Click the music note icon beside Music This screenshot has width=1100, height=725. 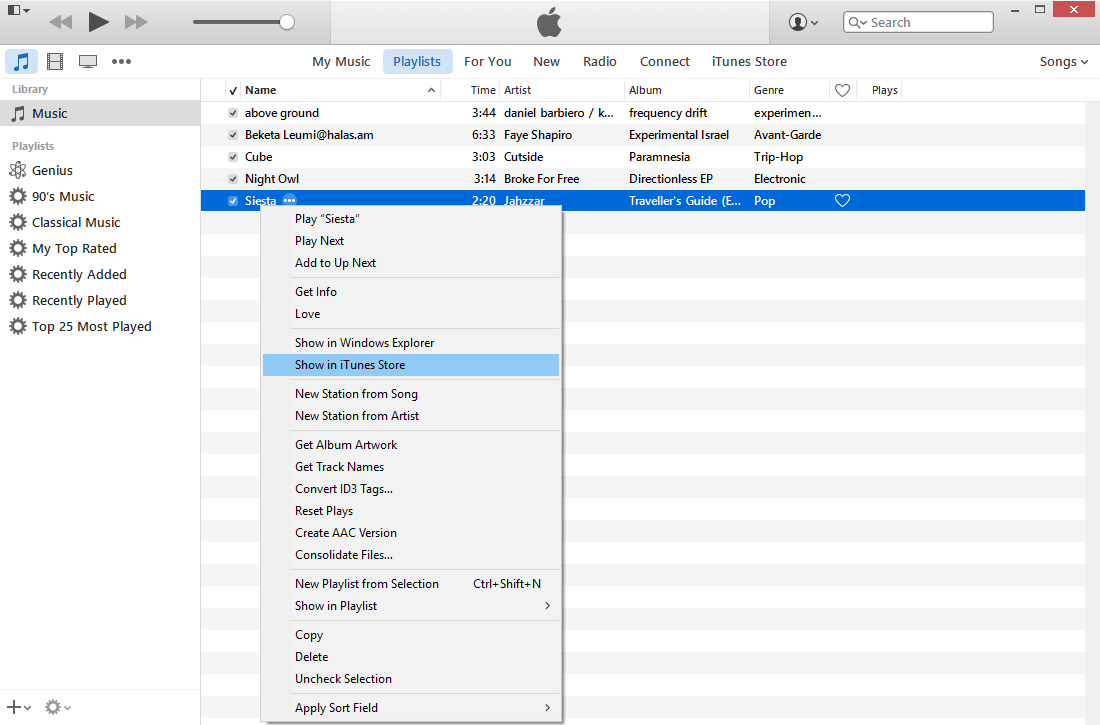18,113
